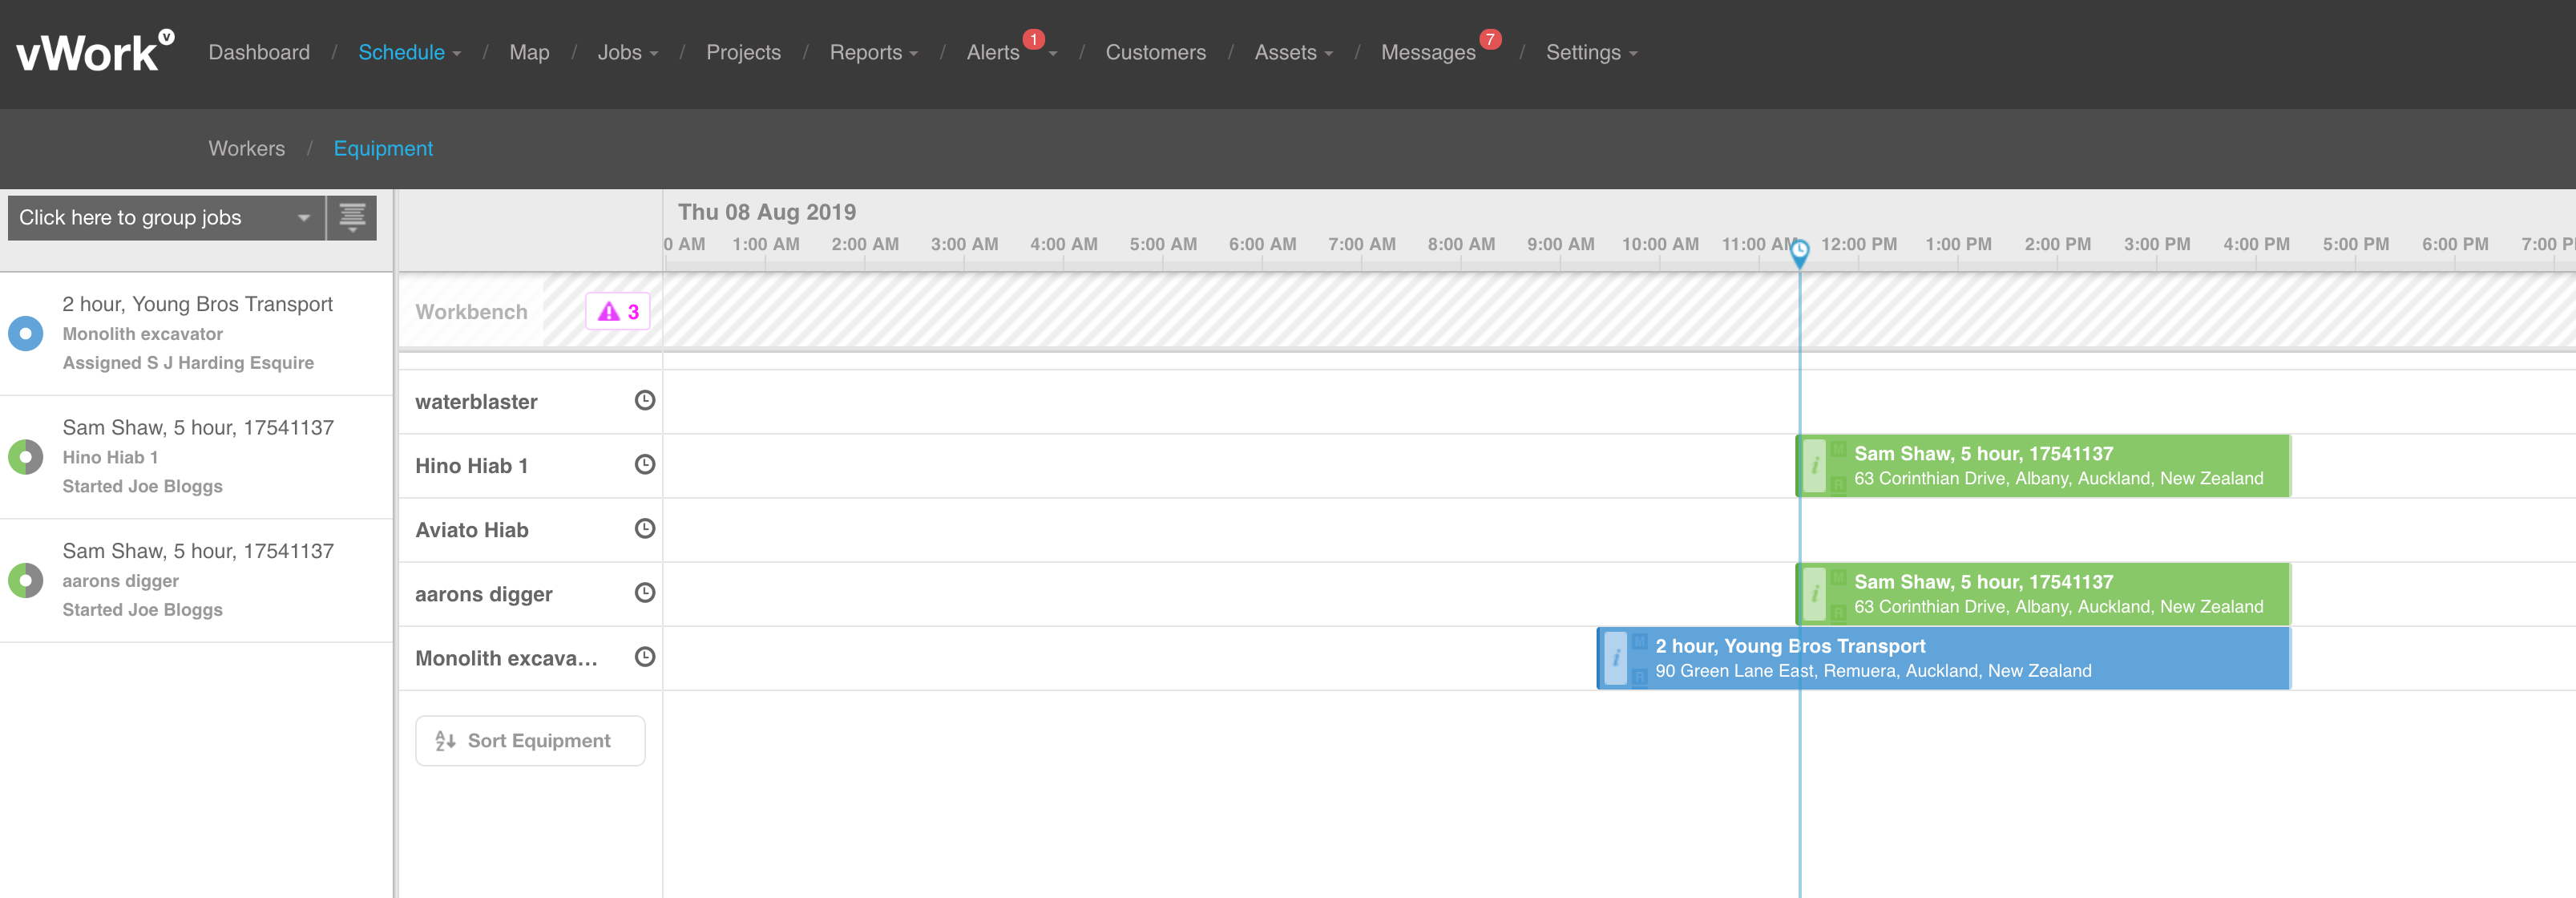The width and height of the screenshot is (2576, 898).
Task: Click the blue status circle for Young Bros Transport job
Action: coord(26,333)
